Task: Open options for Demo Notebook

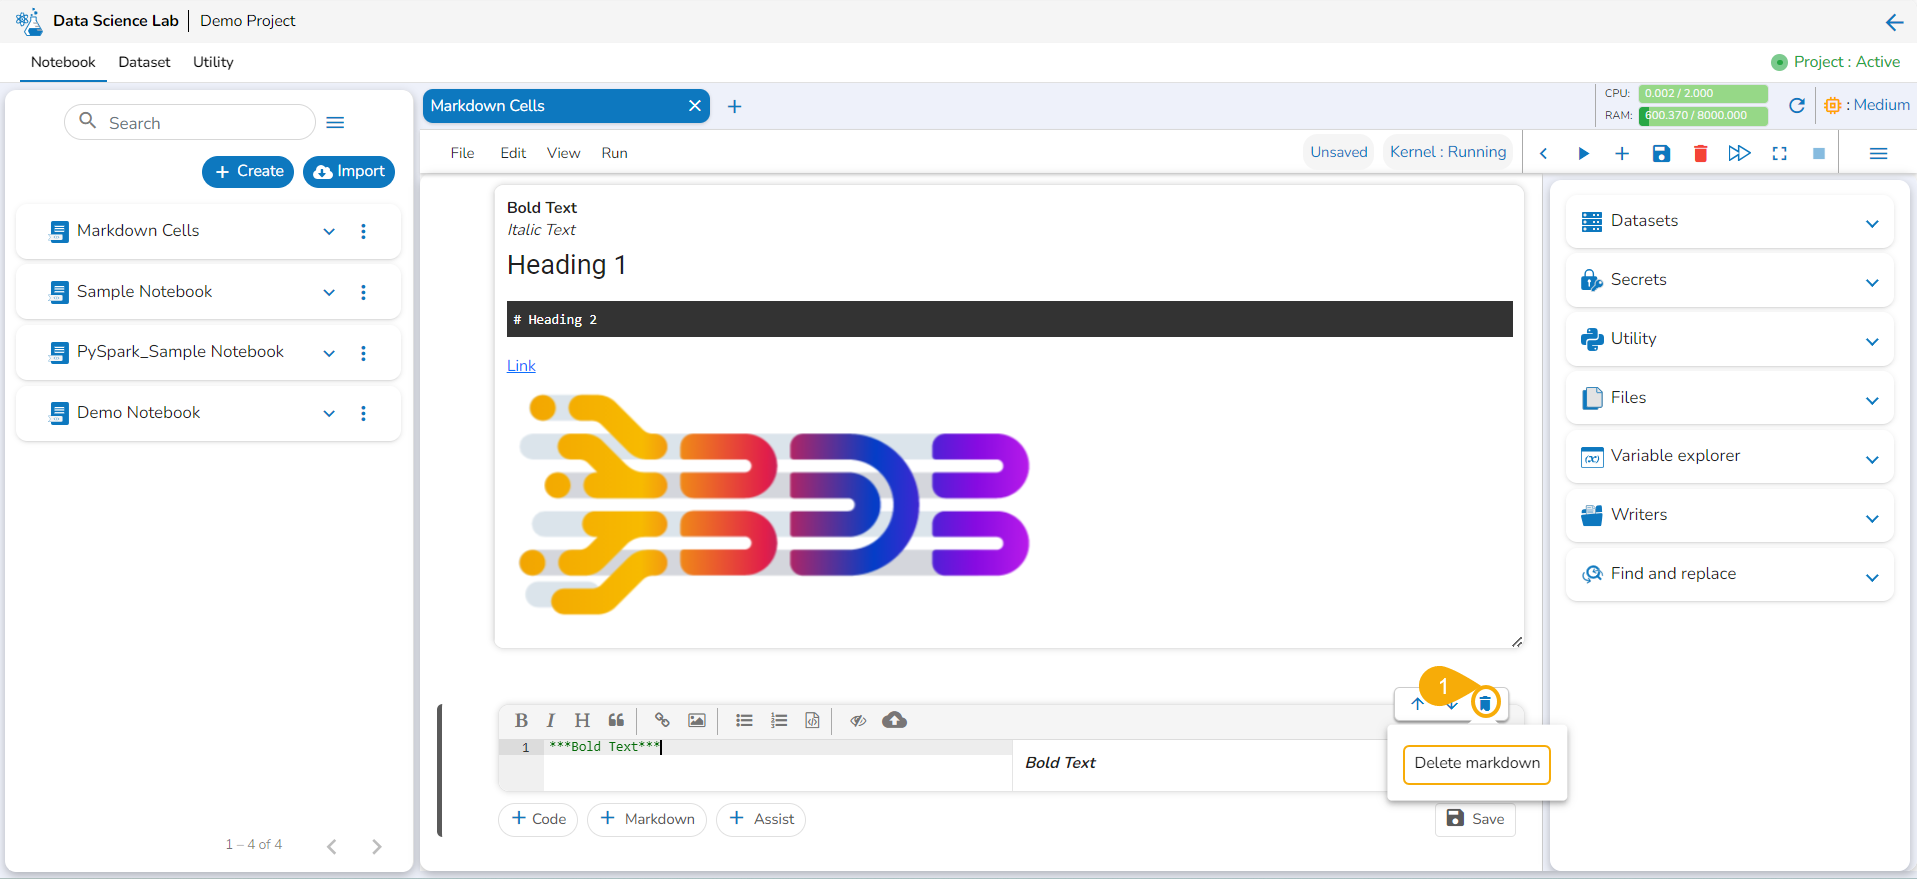Action: click(x=363, y=413)
